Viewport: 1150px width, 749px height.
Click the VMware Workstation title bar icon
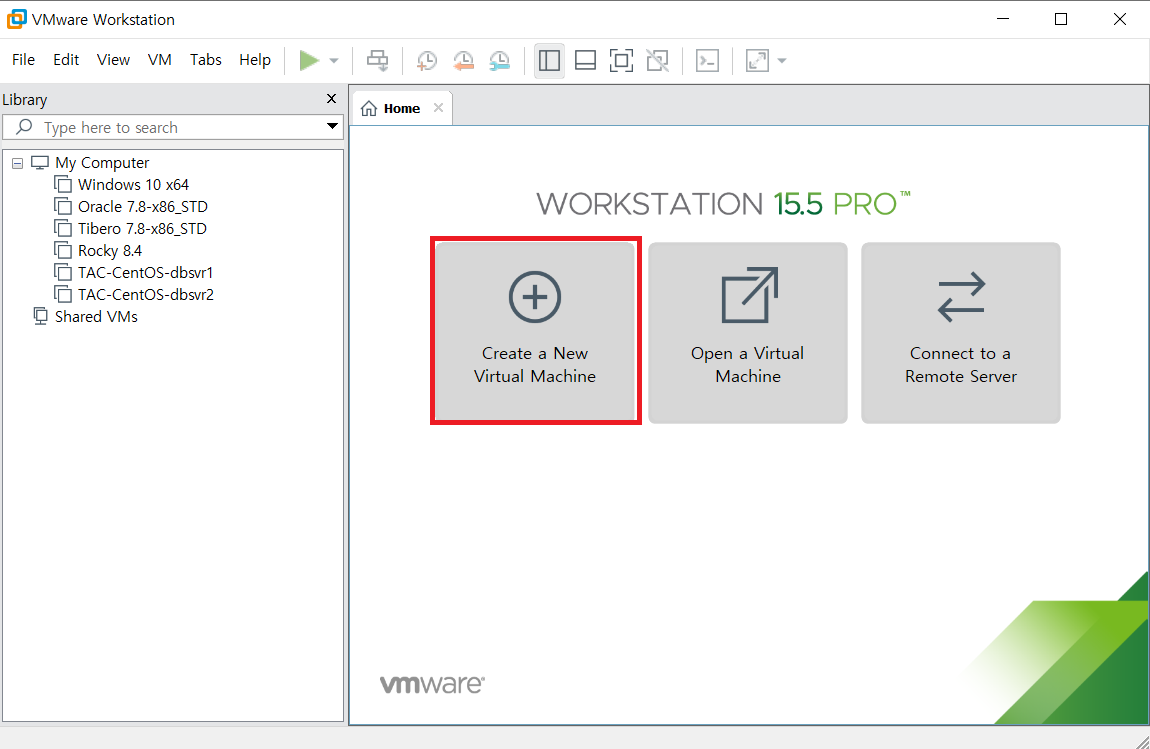16,19
